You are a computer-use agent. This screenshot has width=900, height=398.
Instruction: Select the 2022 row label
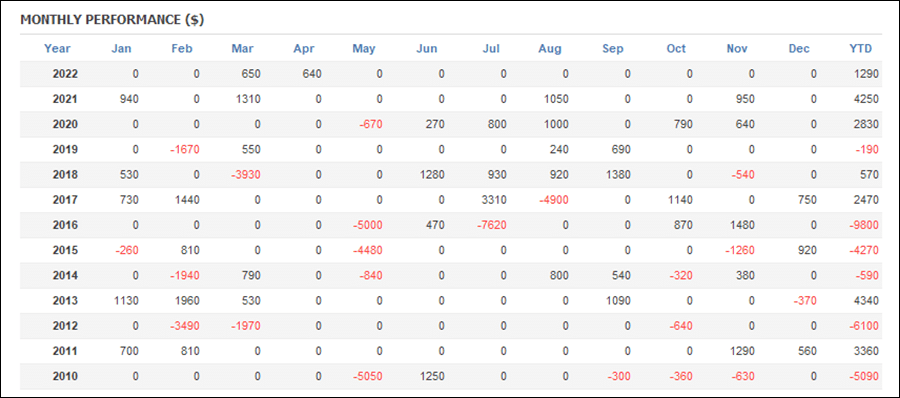click(65, 74)
